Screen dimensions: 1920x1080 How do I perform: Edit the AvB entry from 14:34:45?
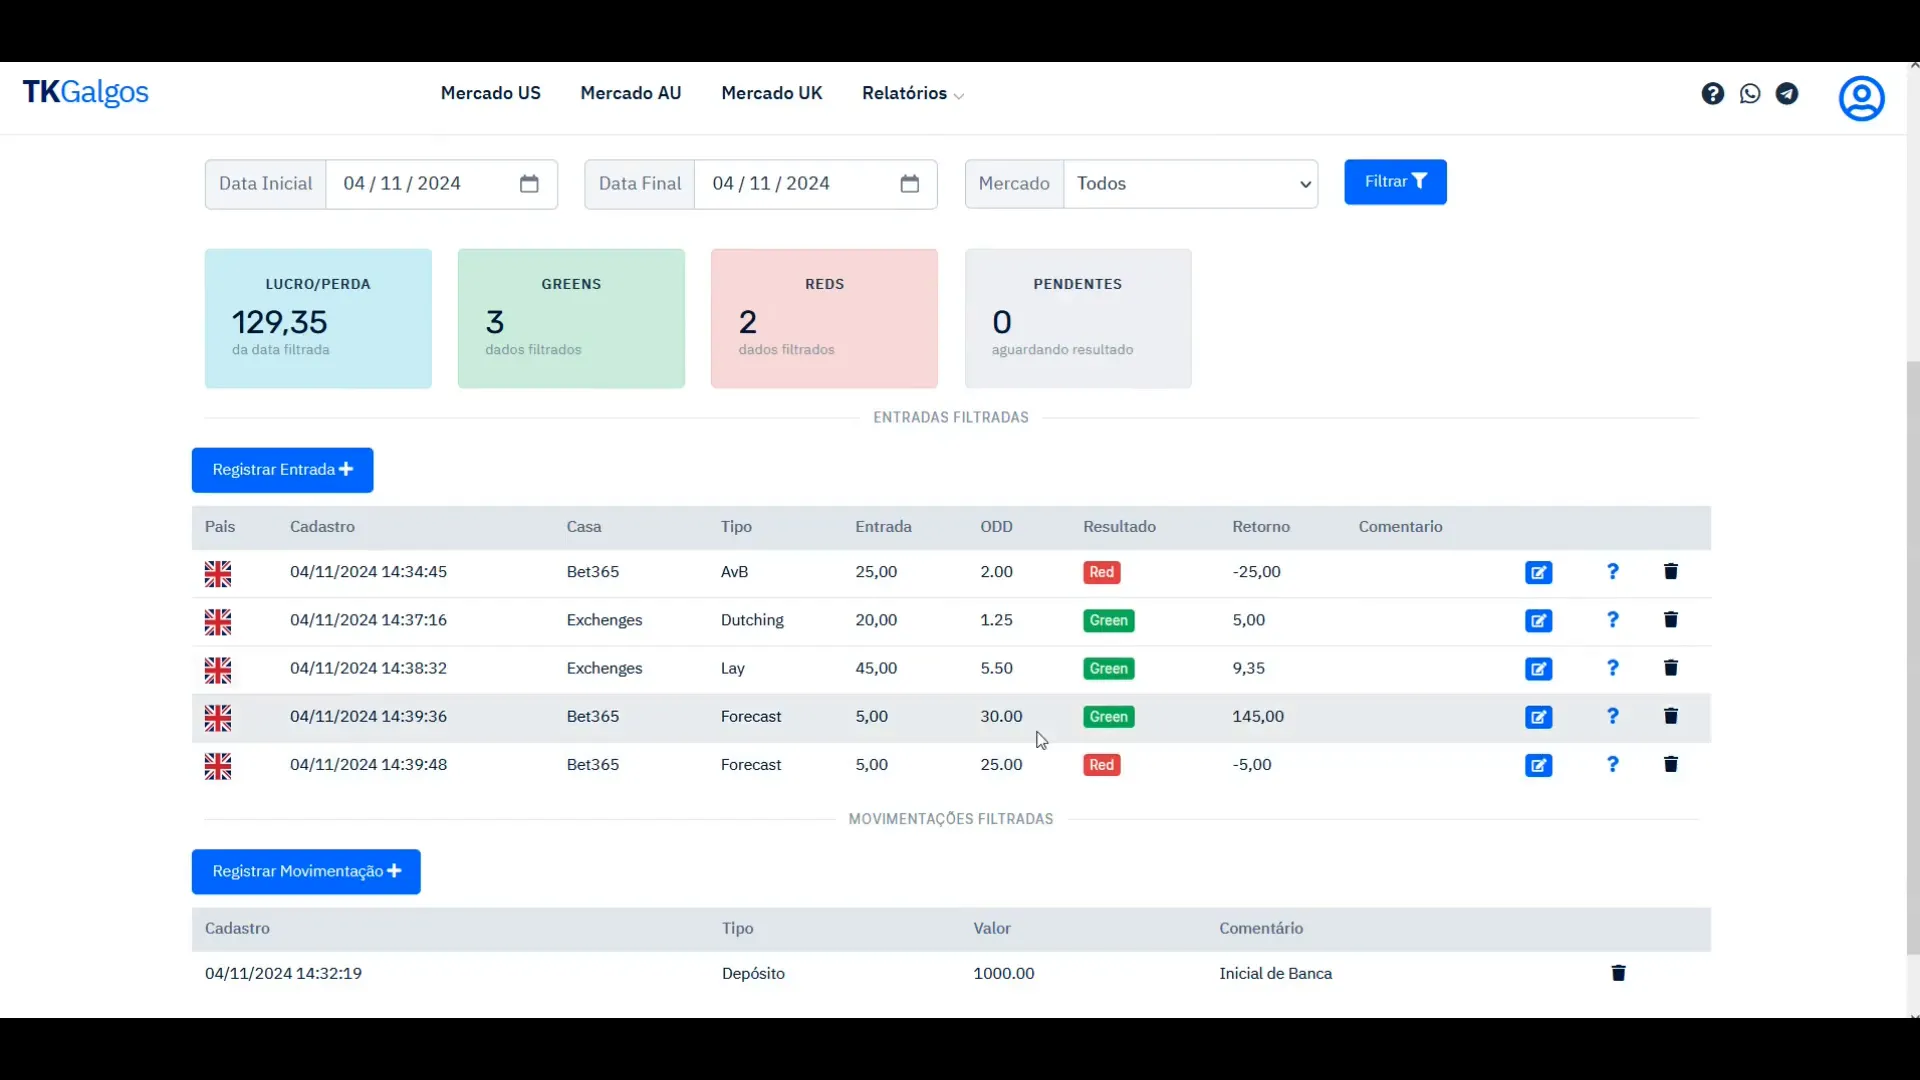[x=1538, y=573]
